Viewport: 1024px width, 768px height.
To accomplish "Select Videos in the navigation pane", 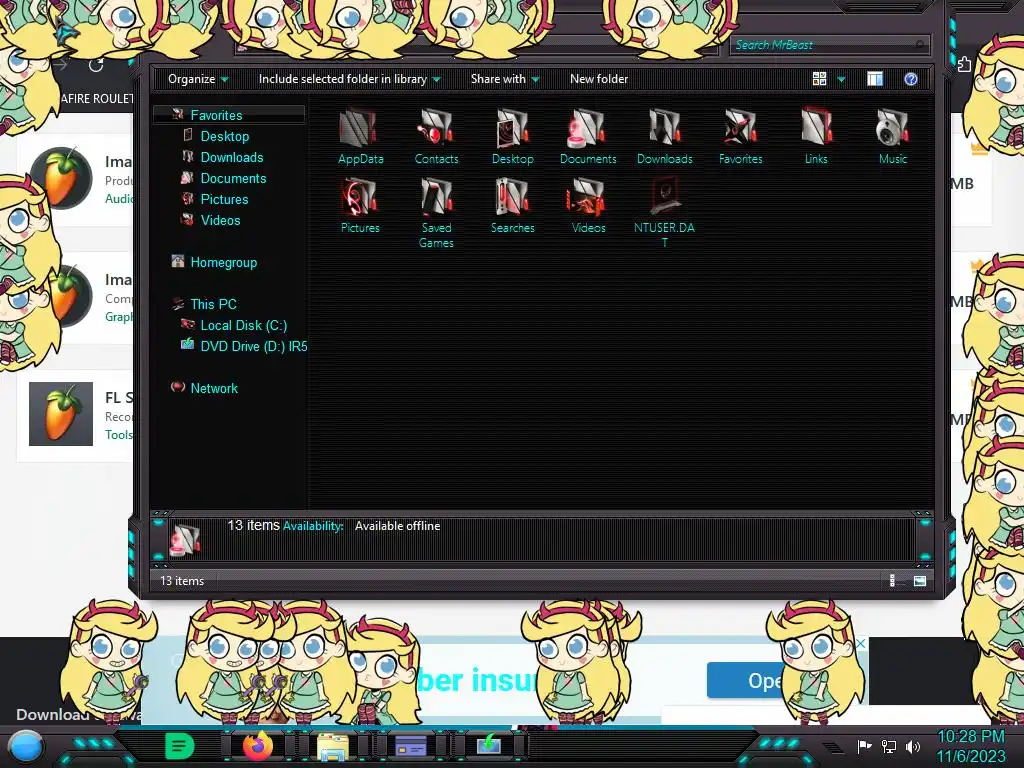I will click(220, 220).
